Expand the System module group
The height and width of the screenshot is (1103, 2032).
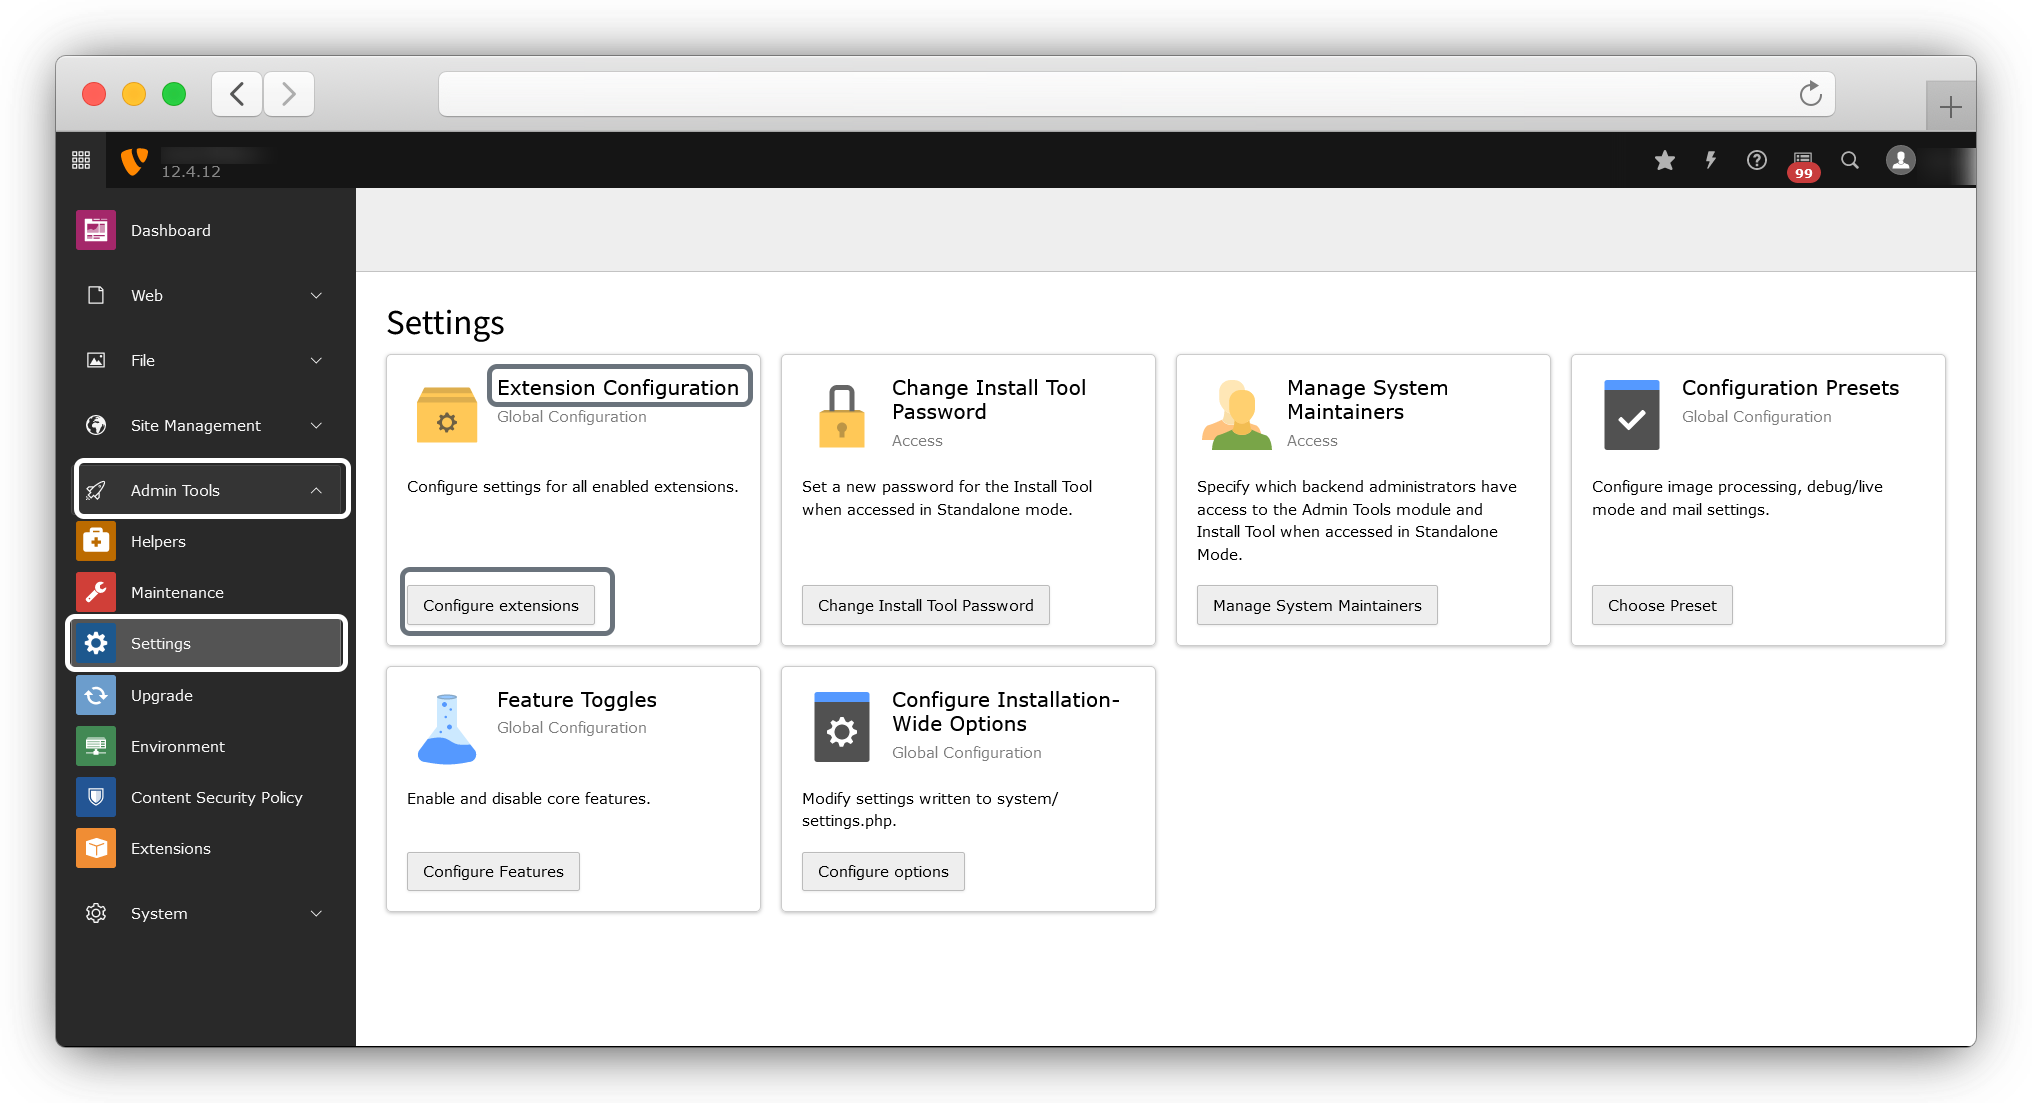[205, 913]
